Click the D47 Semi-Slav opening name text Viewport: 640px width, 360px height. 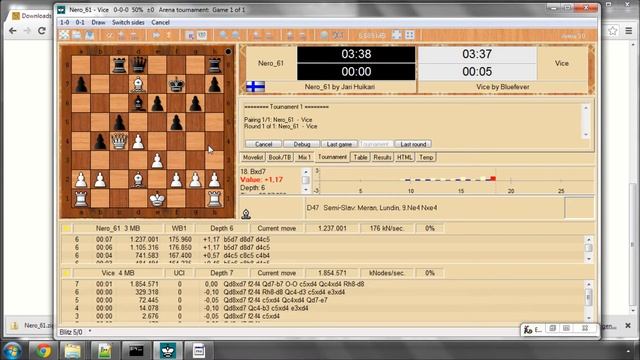point(372,208)
